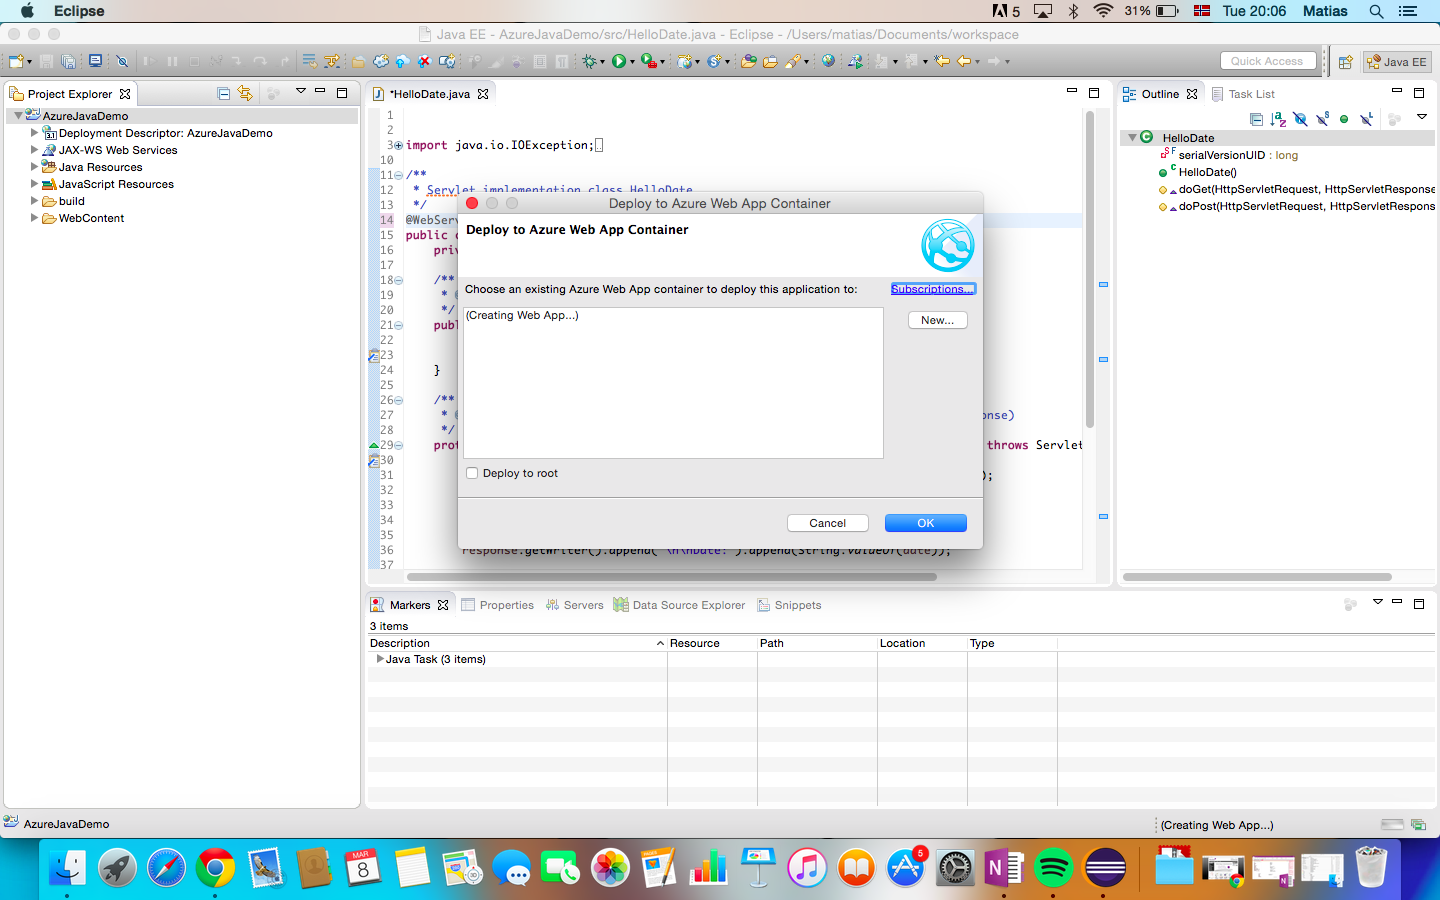The image size is (1440, 900).
Task: Click the Open Perspective icon
Action: (x=1346, y=62)
